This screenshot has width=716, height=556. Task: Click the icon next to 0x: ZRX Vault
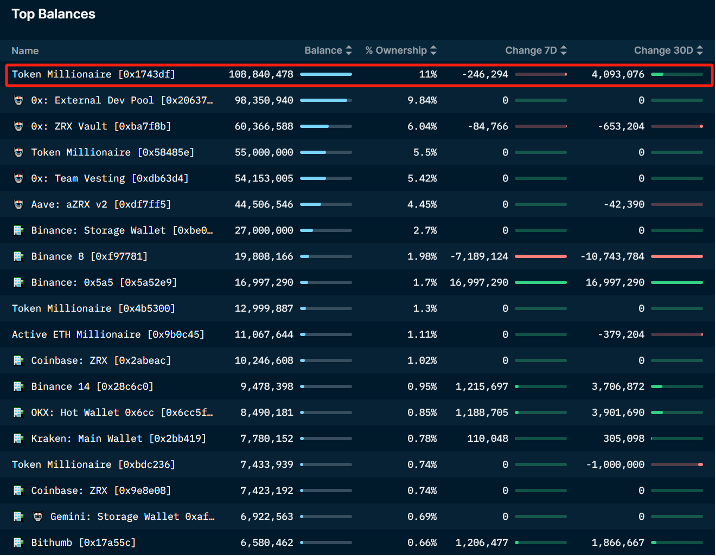[18, 127]
